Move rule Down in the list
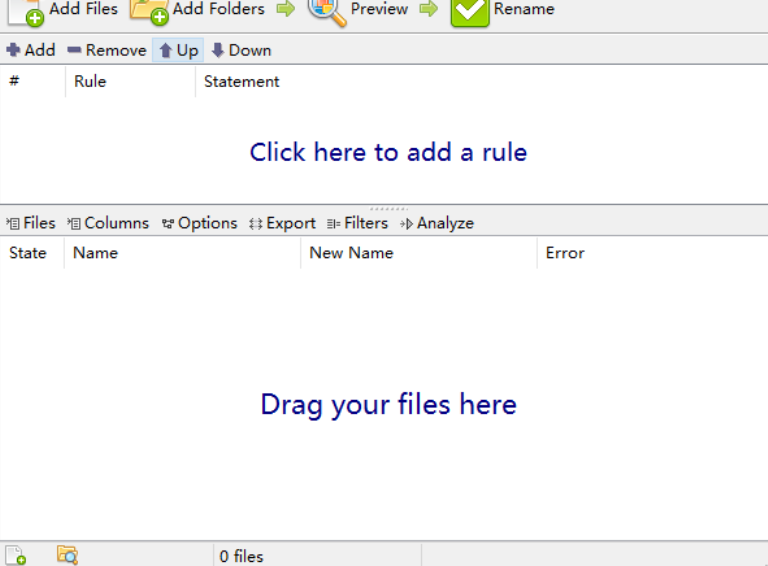This screenshot has width=768, height=566. [x=241, y=50]
